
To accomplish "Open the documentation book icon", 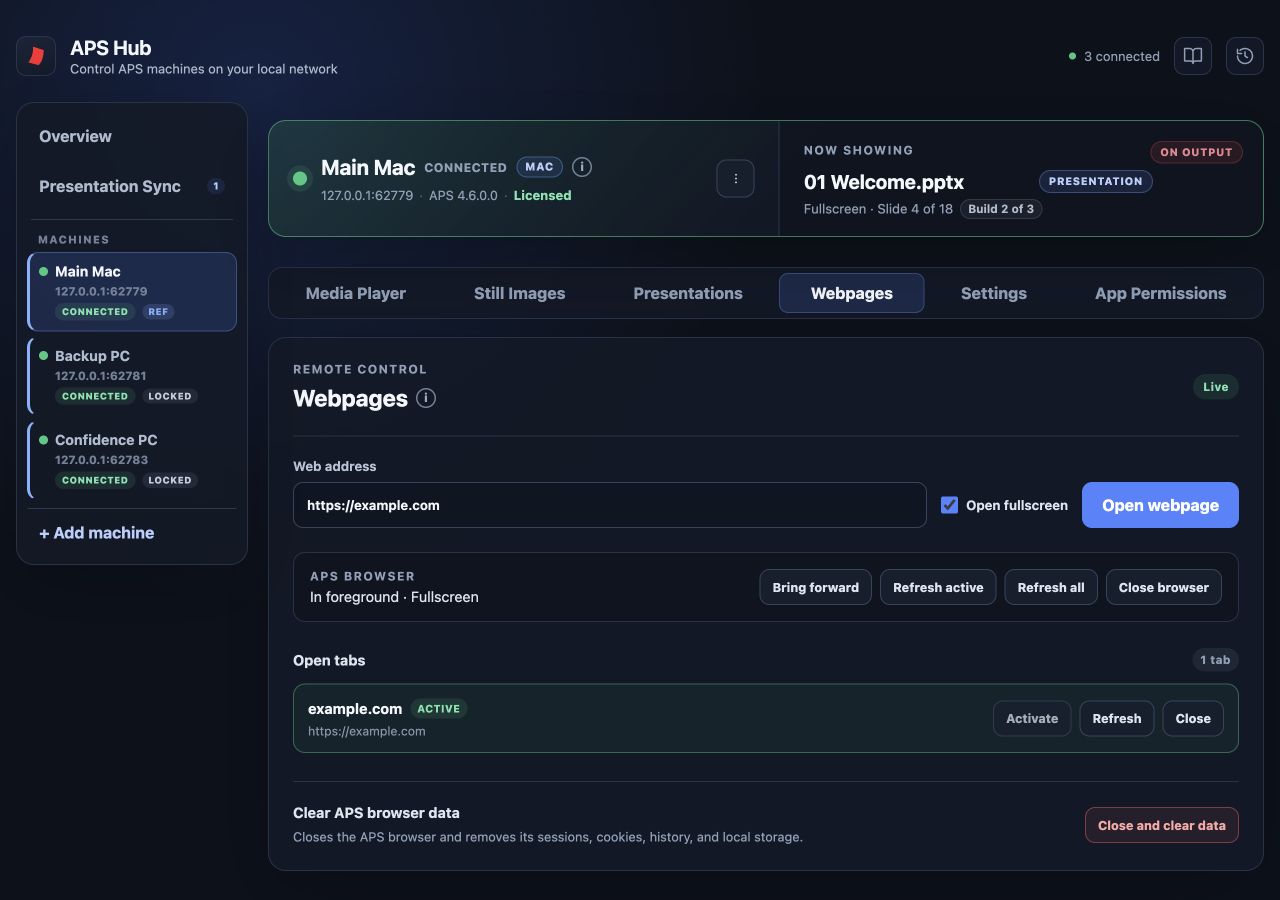I will coord(1193,56).
